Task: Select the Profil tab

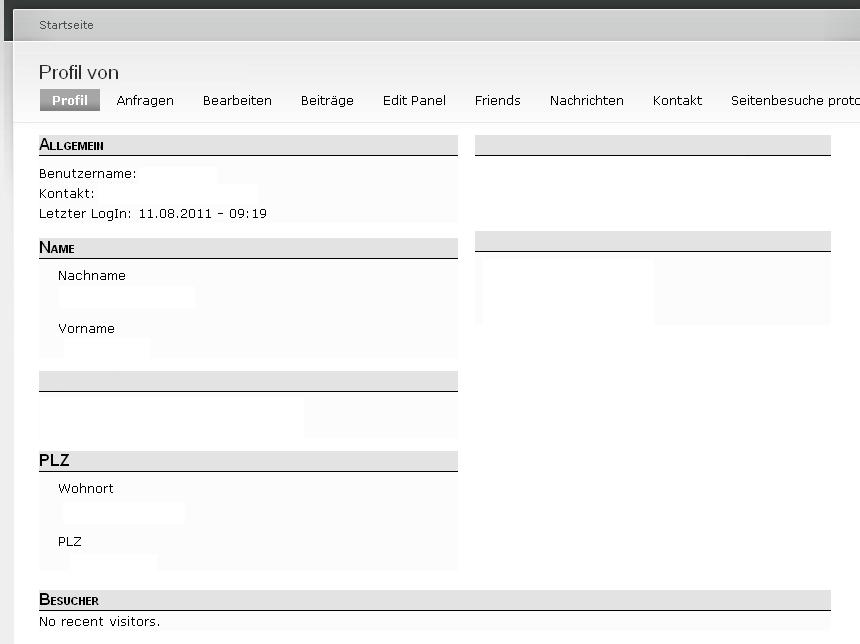Action: [70, 101]
